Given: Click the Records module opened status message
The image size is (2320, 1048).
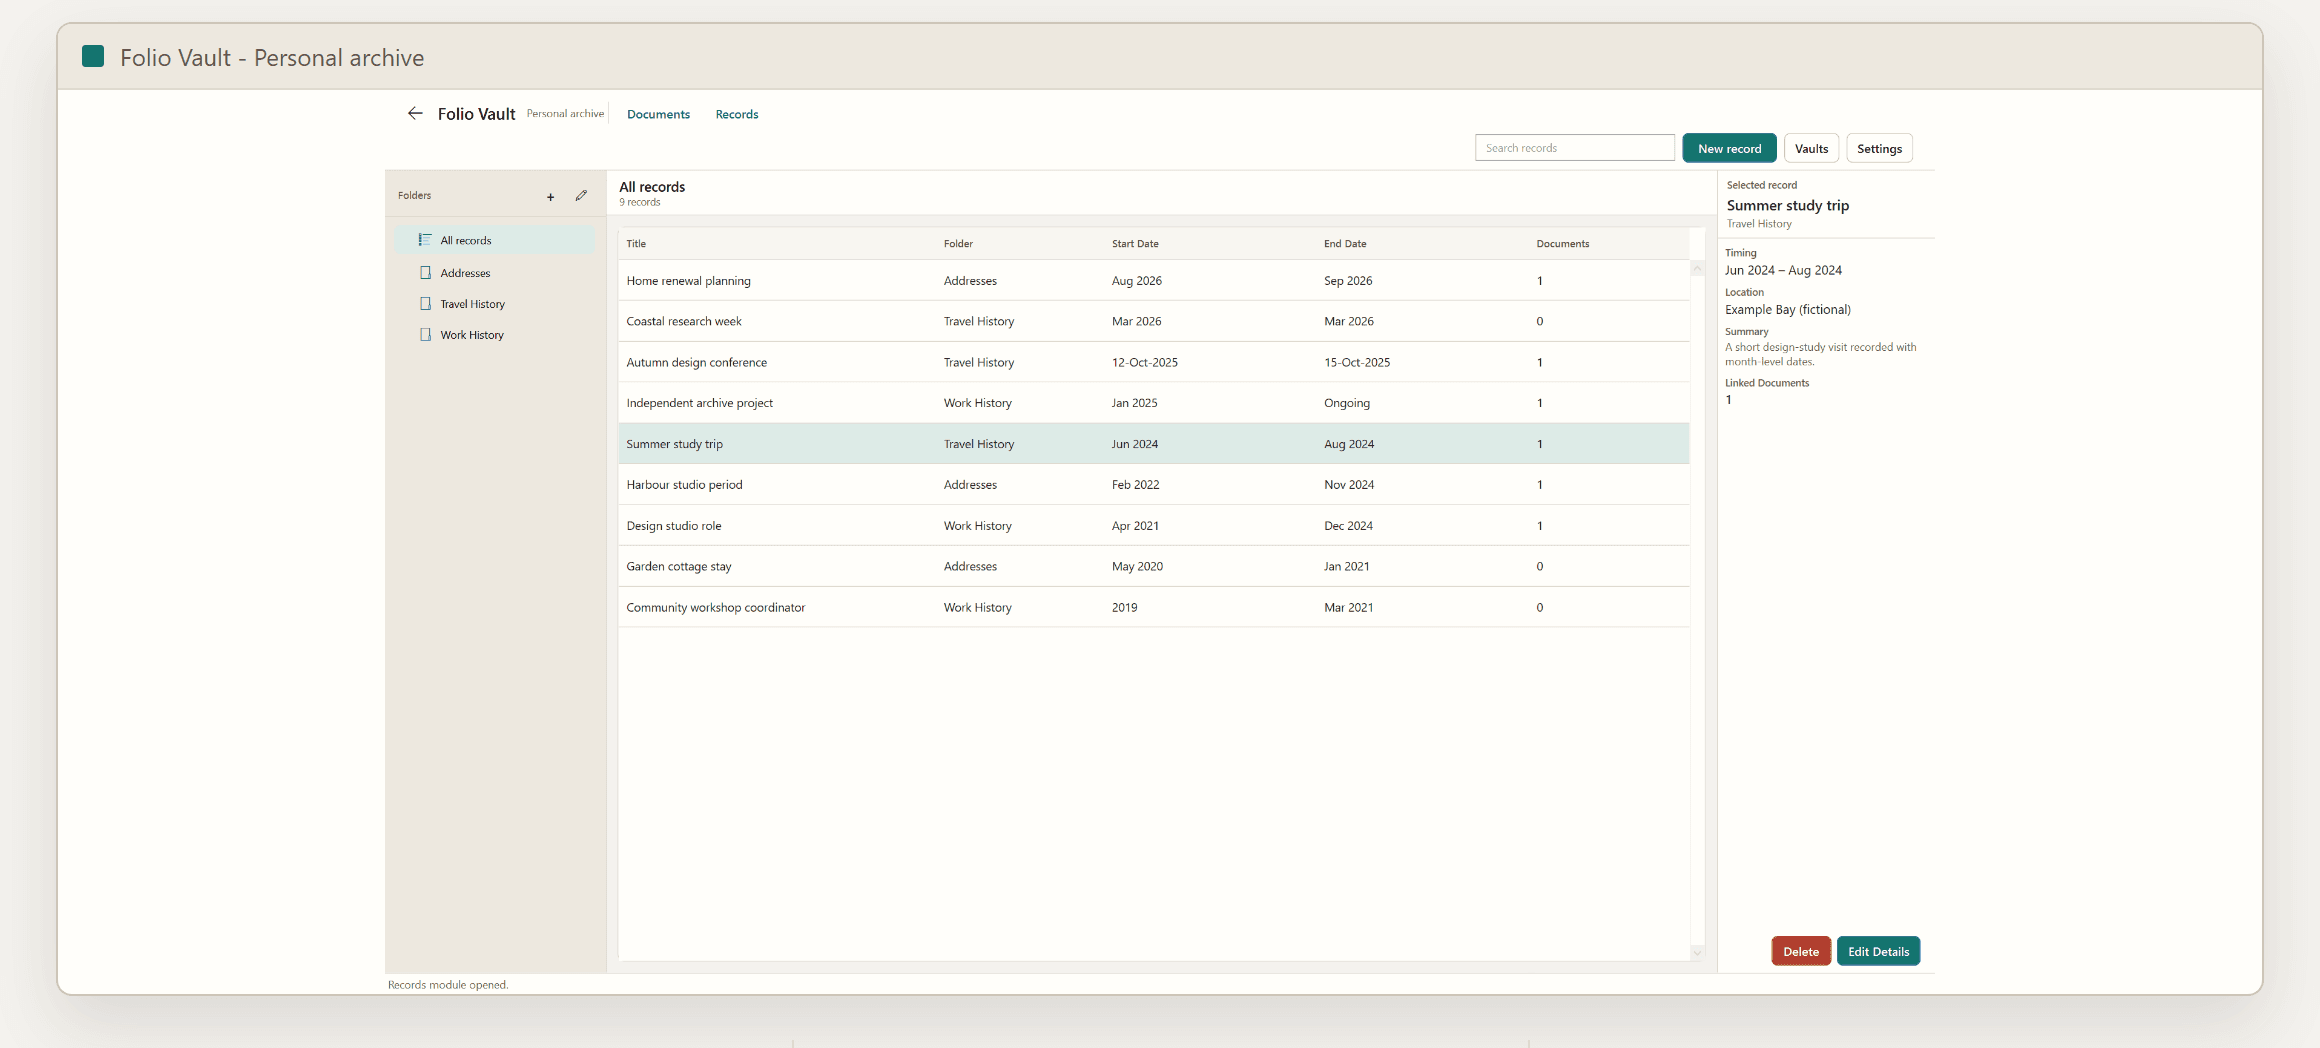Looking at the screenshot, I should click(448, 985).
